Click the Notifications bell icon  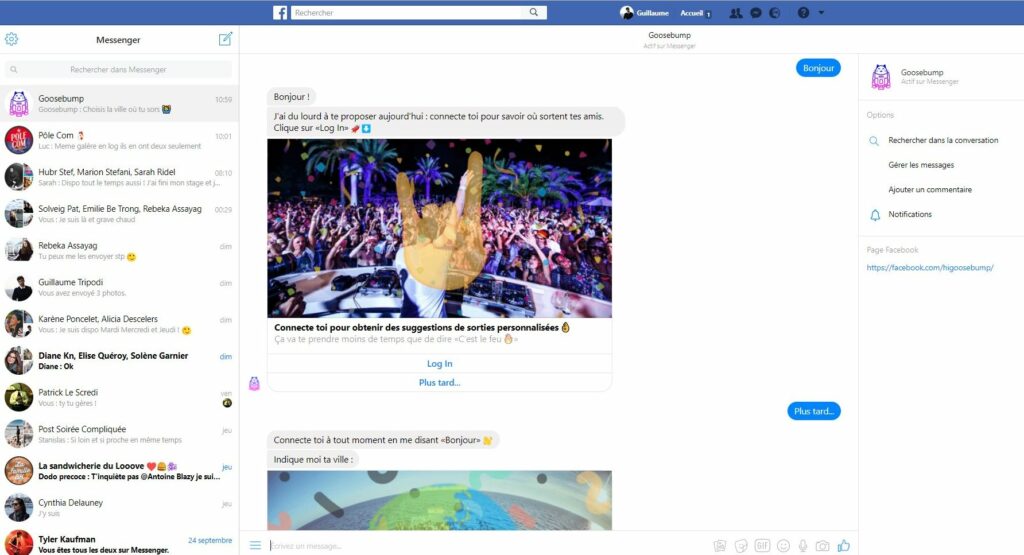(x=875, y=215)
